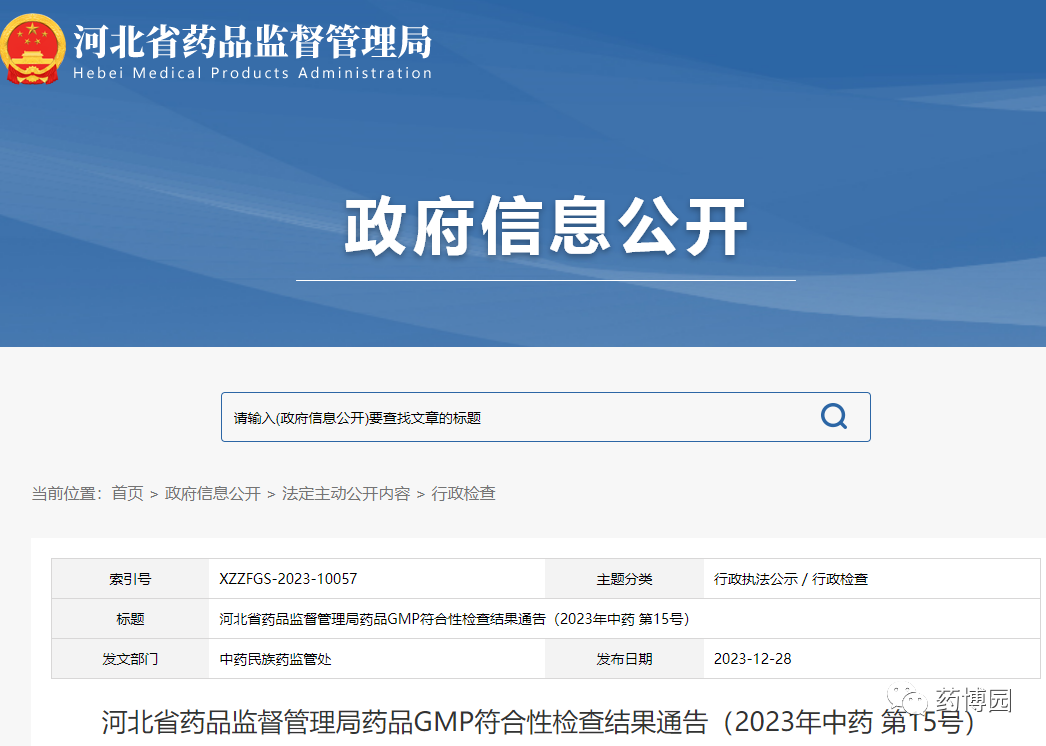Select index number XZZFGS-2023-10057
This screenshot has height=746, width=1046.
pyautogui.click(x=288, y=579)
